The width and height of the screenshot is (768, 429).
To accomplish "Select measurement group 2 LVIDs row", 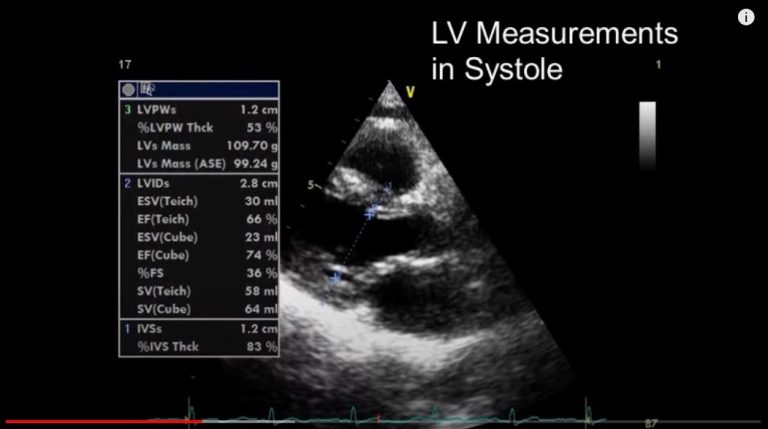I will click(x=199, y=184).
